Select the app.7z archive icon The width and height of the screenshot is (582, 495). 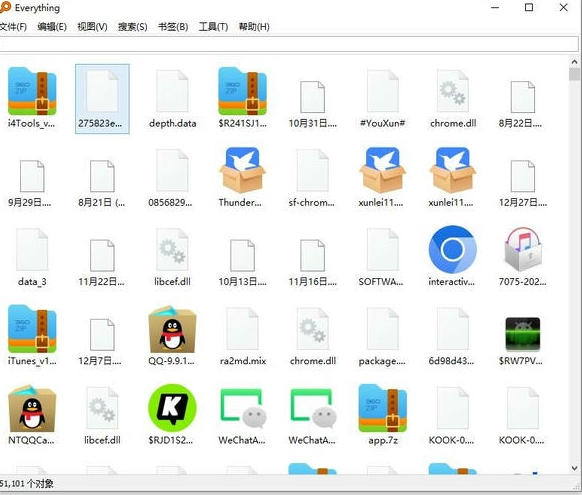tap(383, 408)
